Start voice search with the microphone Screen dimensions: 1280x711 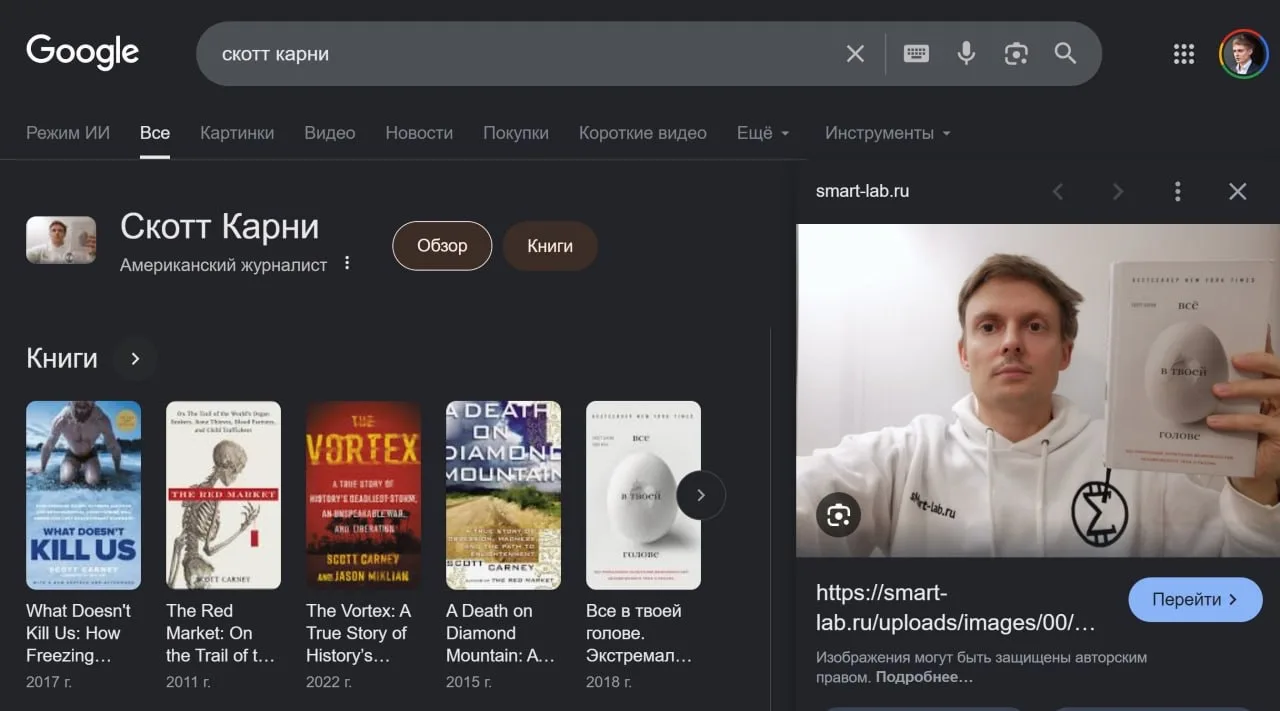coord(966,54)
